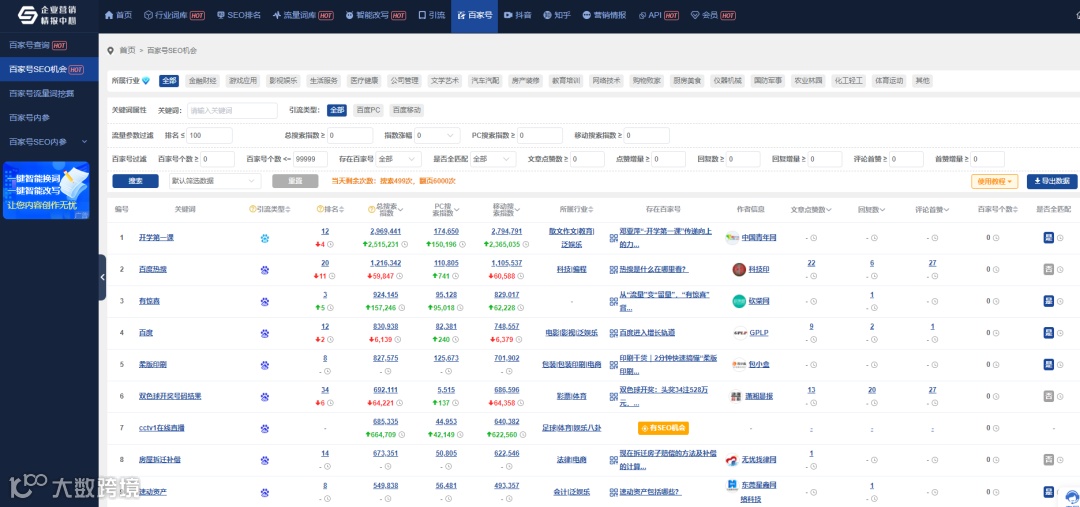Screen dimensions: 1080x507
Task: Click the Baidu paw icon in 开学第一课 row
Action: tap(264, 238)
